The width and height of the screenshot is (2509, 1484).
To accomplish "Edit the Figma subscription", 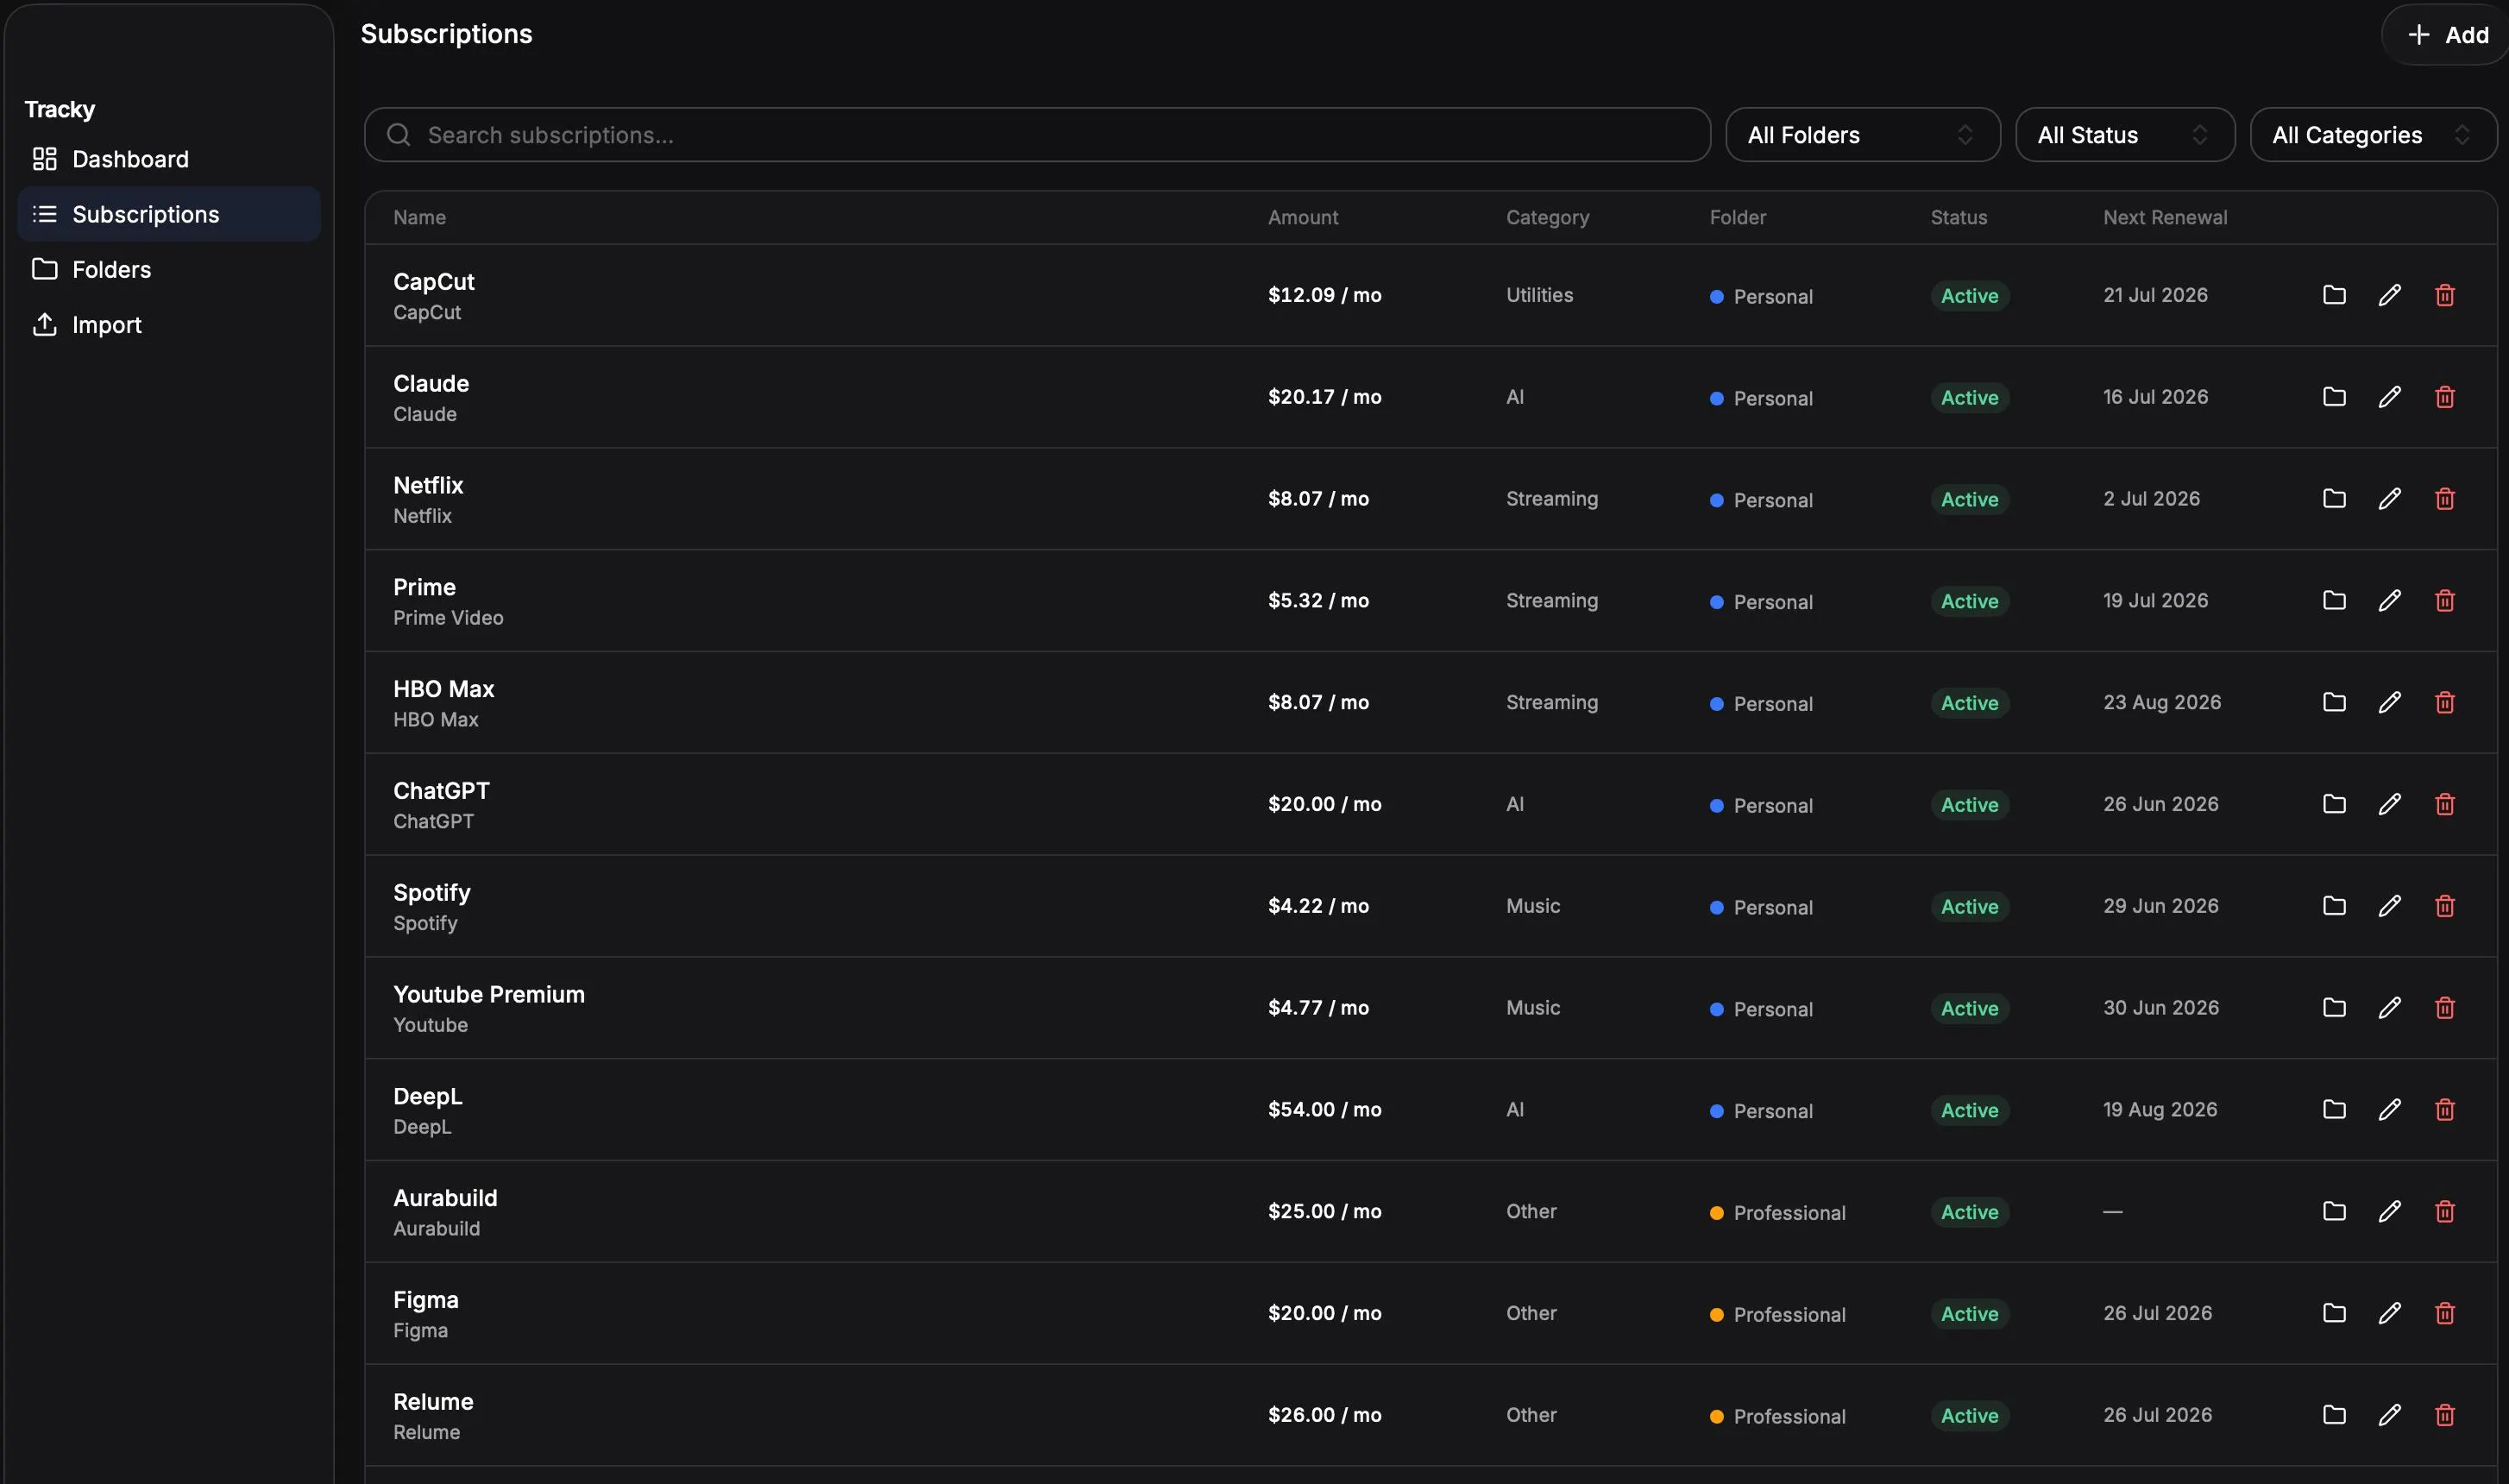I will click(x=2389, y=1313).
